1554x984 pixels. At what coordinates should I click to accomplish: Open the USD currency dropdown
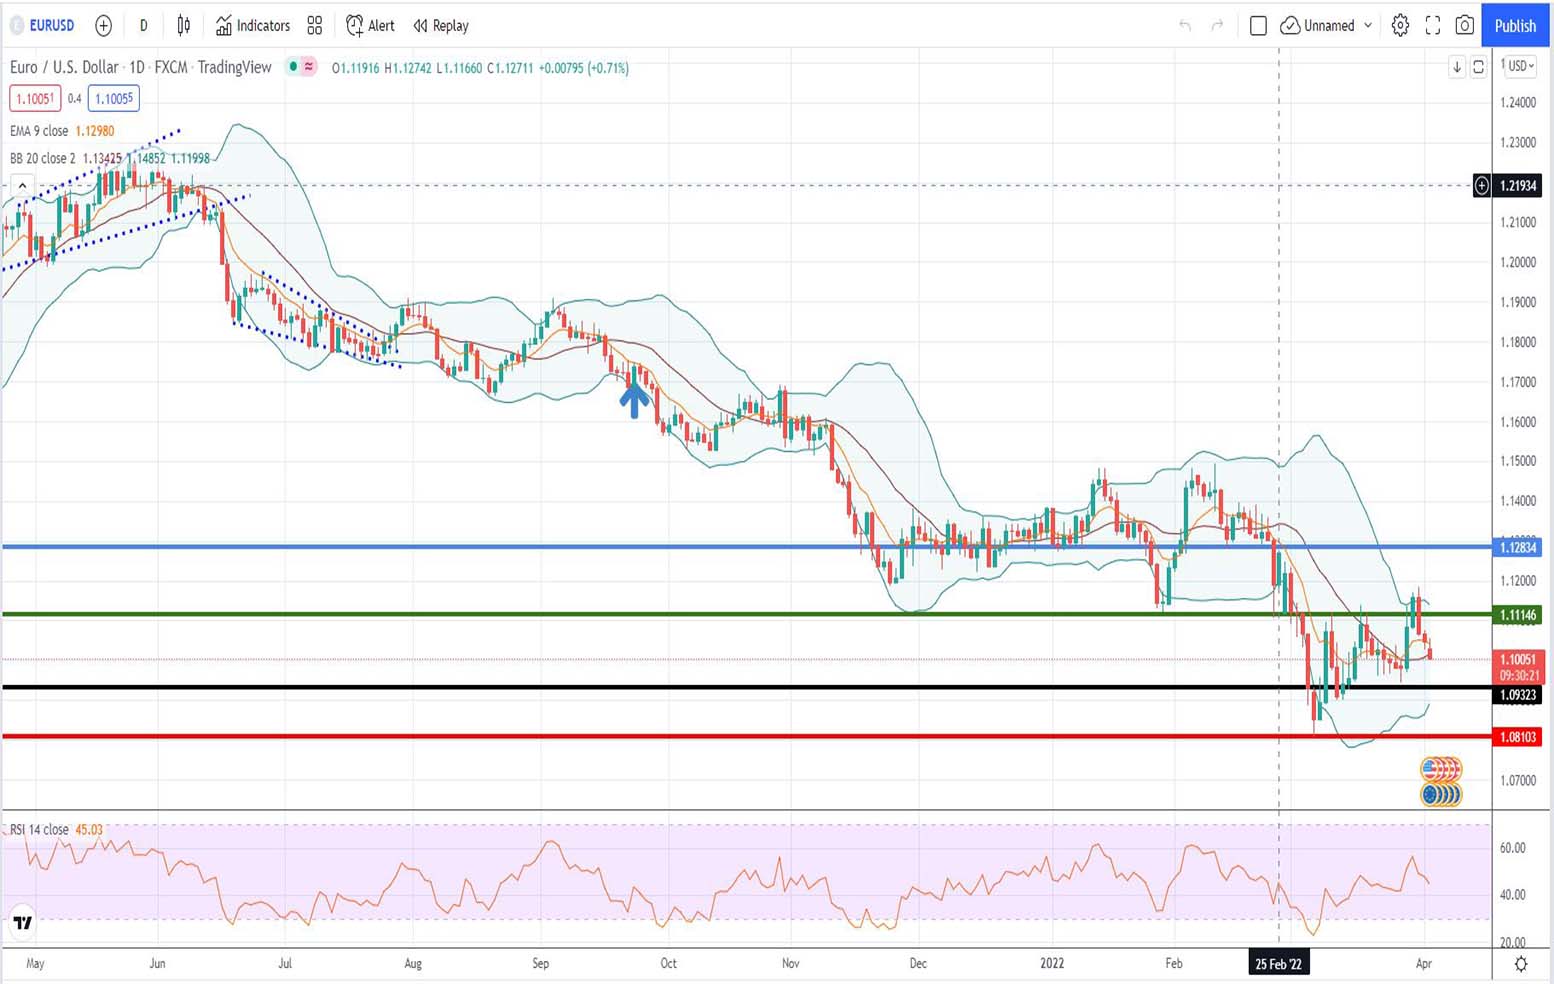coord(1520,66)
